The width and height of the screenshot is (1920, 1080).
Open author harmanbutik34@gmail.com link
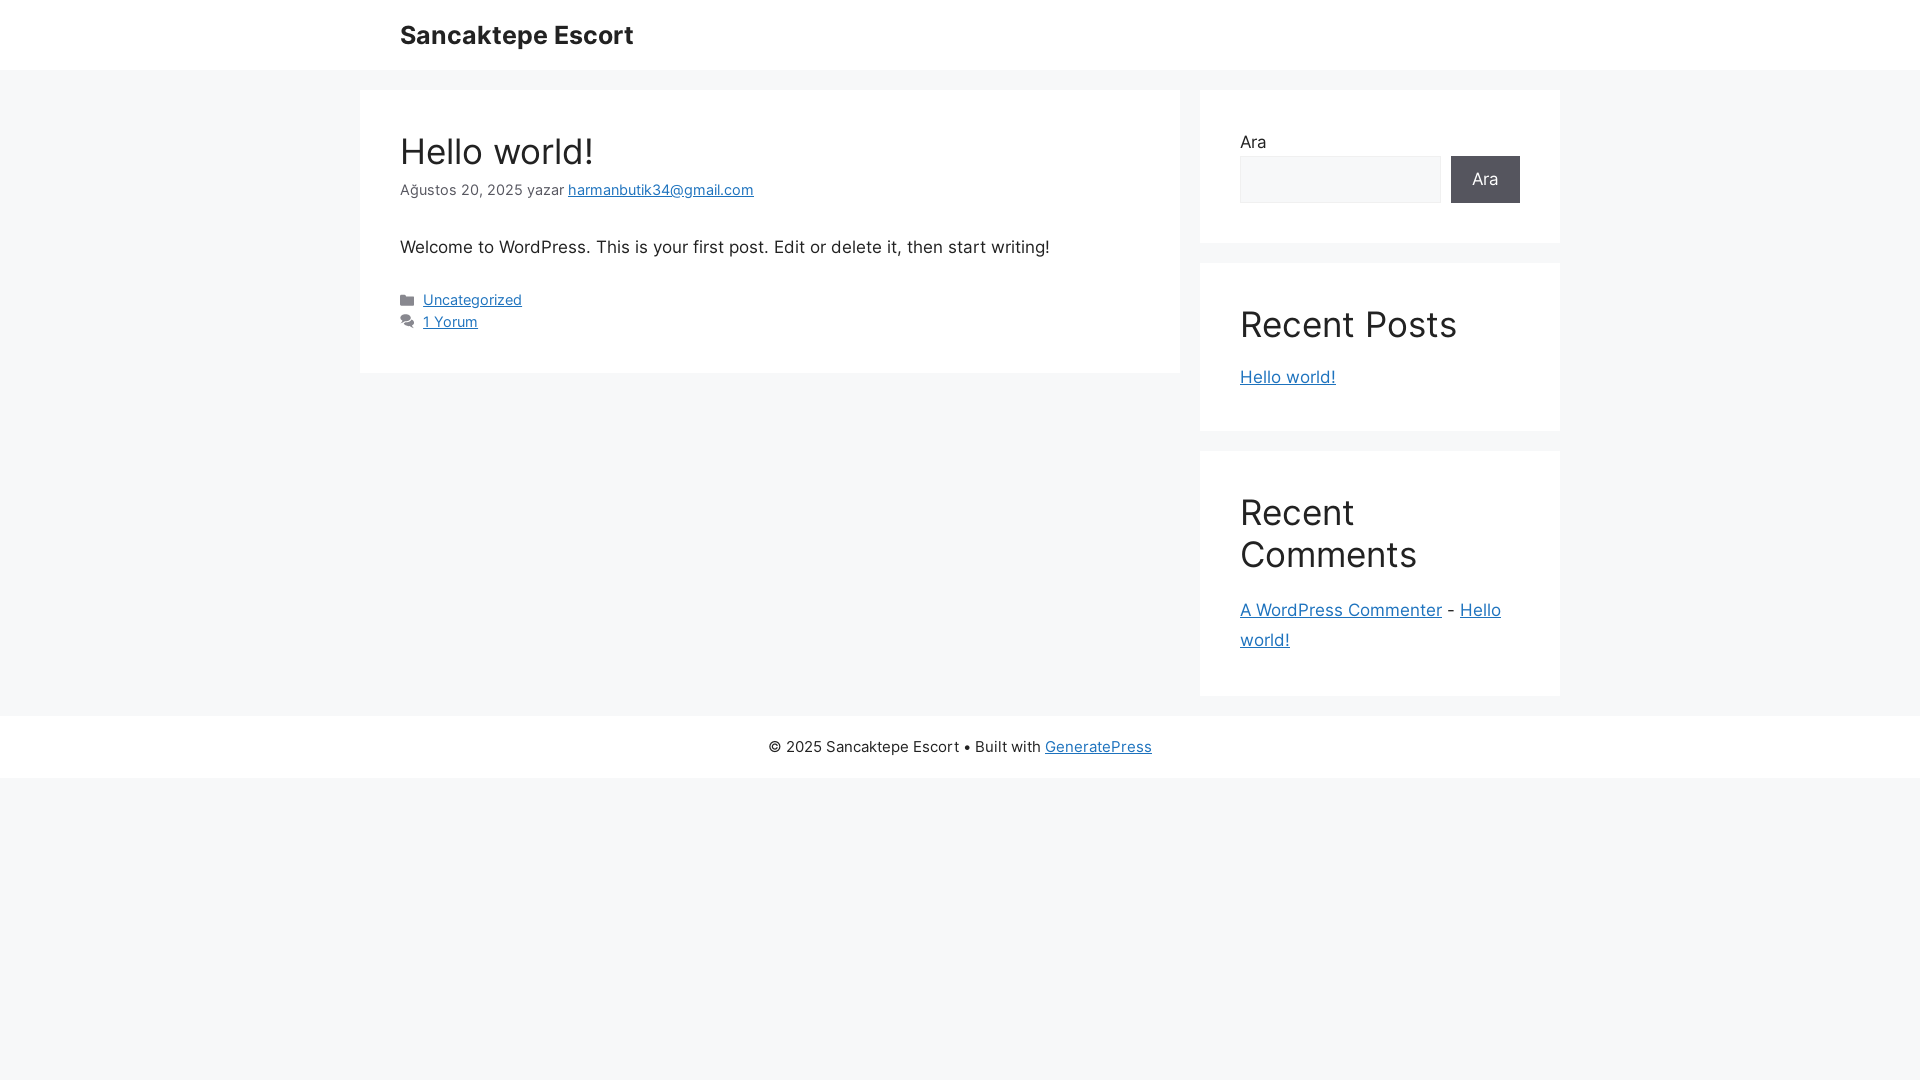tap(661, 190)
